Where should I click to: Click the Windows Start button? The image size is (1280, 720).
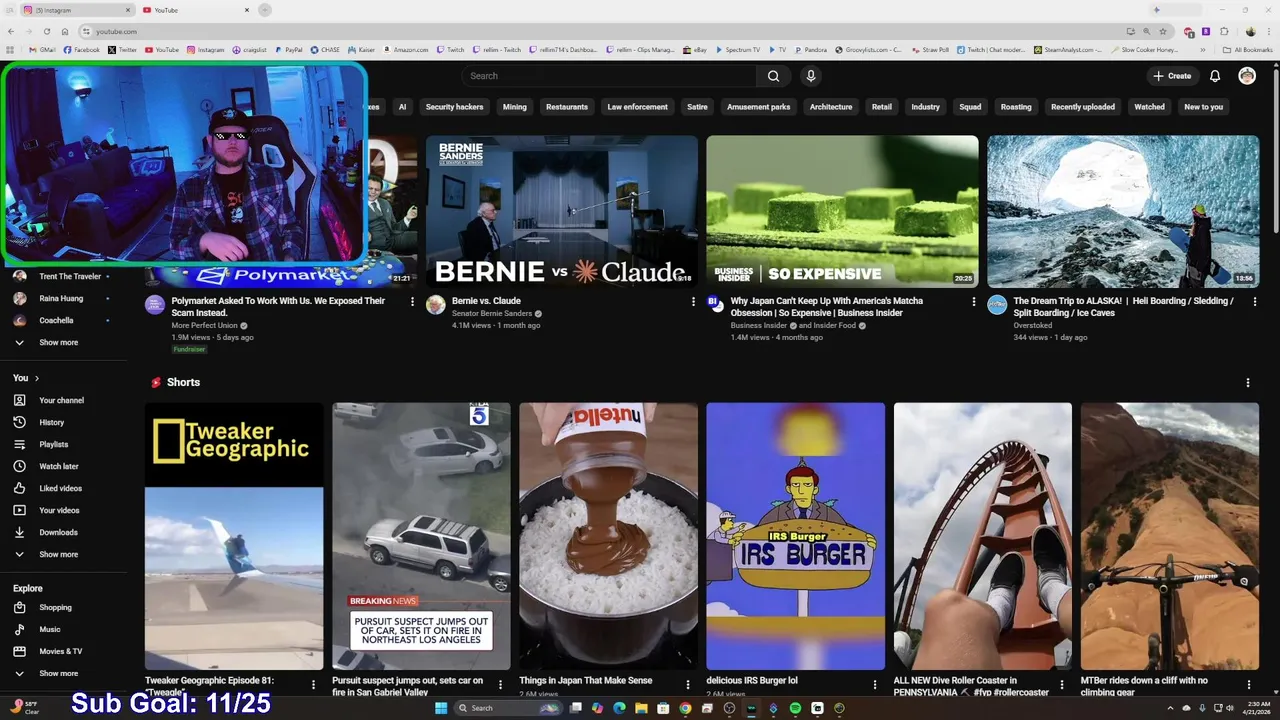tap(441, 708)
